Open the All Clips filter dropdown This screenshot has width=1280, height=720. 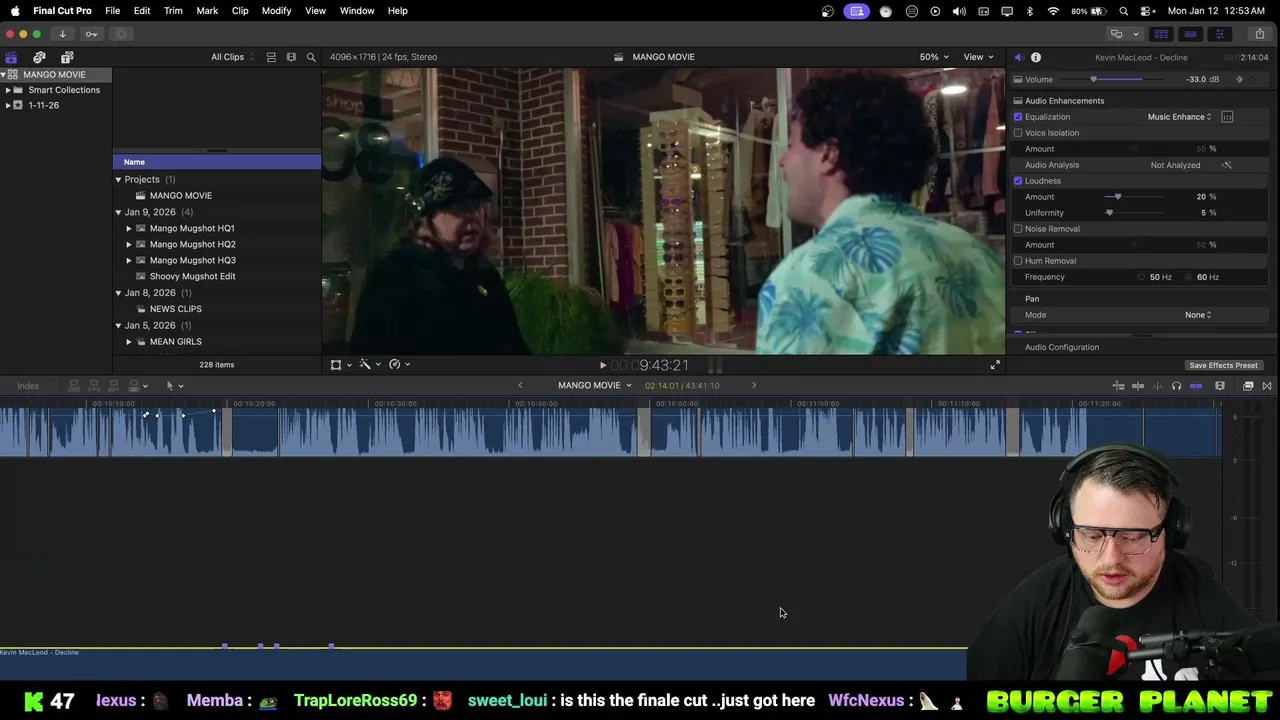coord(232,57)
